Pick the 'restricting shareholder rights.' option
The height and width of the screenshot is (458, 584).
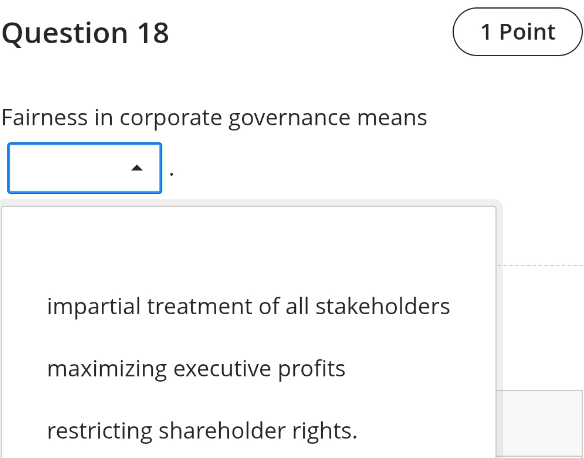[x=248, y=431]
